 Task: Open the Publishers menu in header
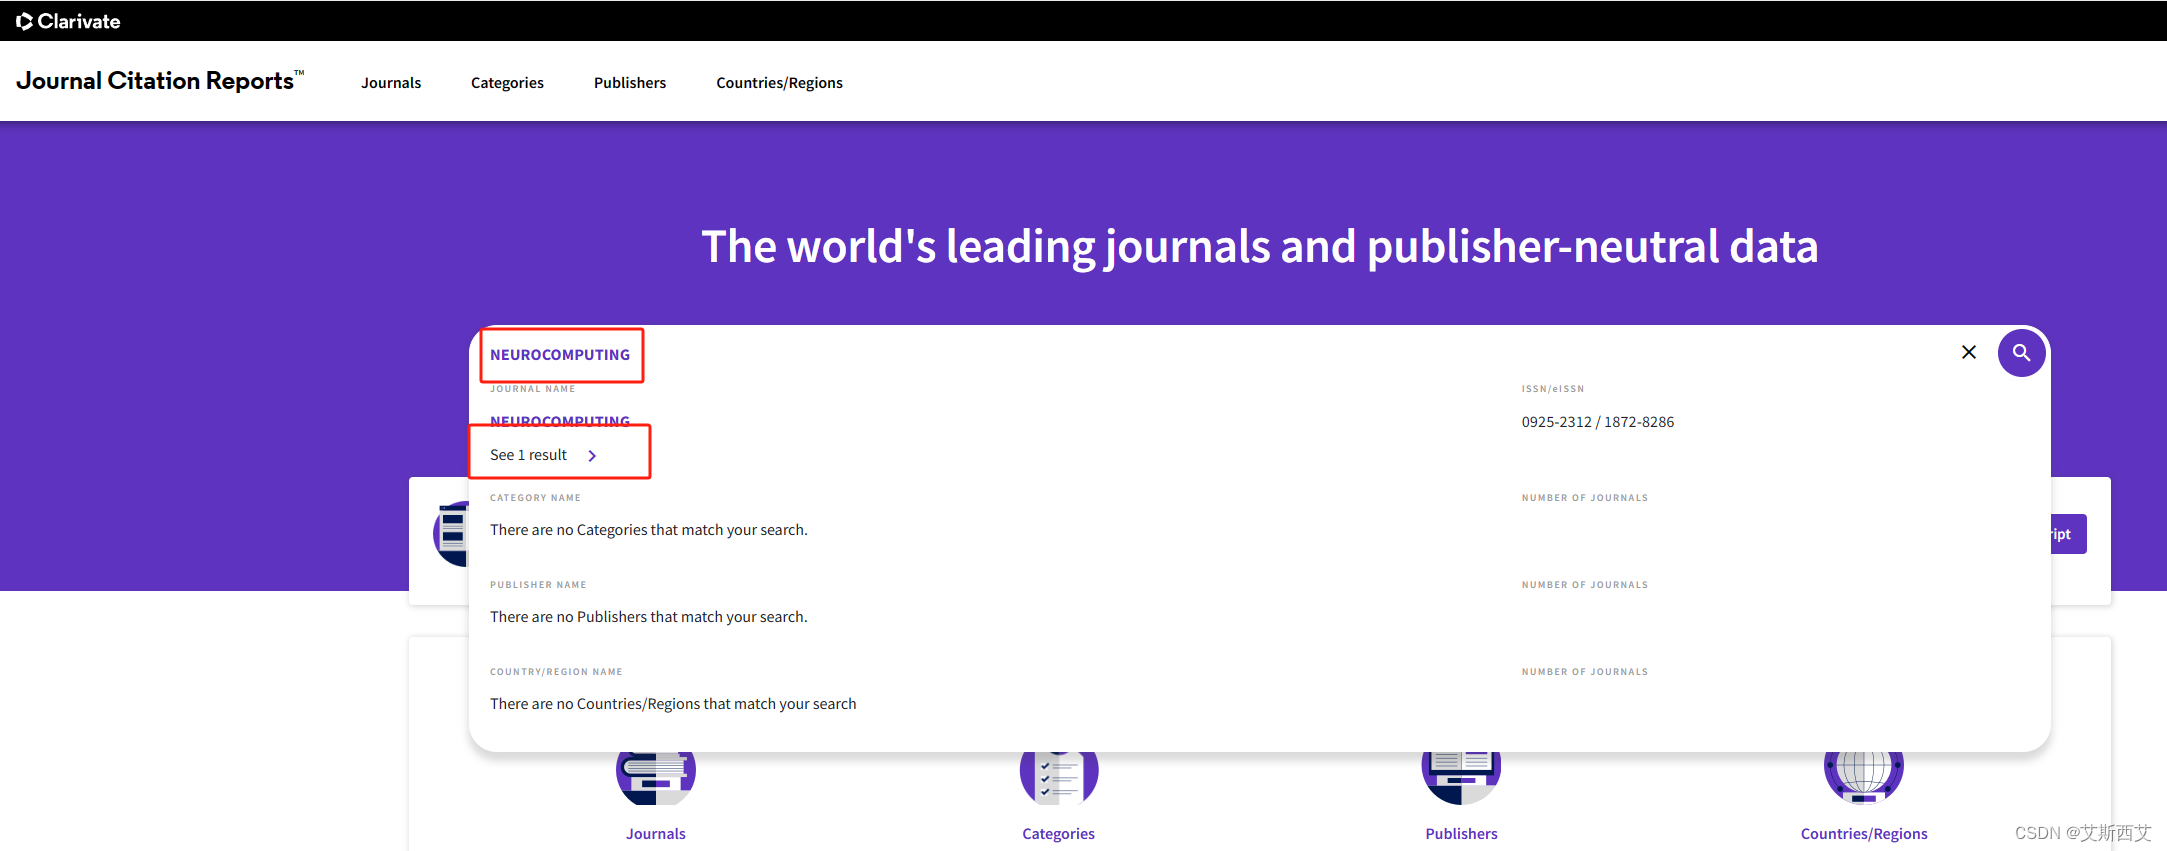tap(630, 83)
